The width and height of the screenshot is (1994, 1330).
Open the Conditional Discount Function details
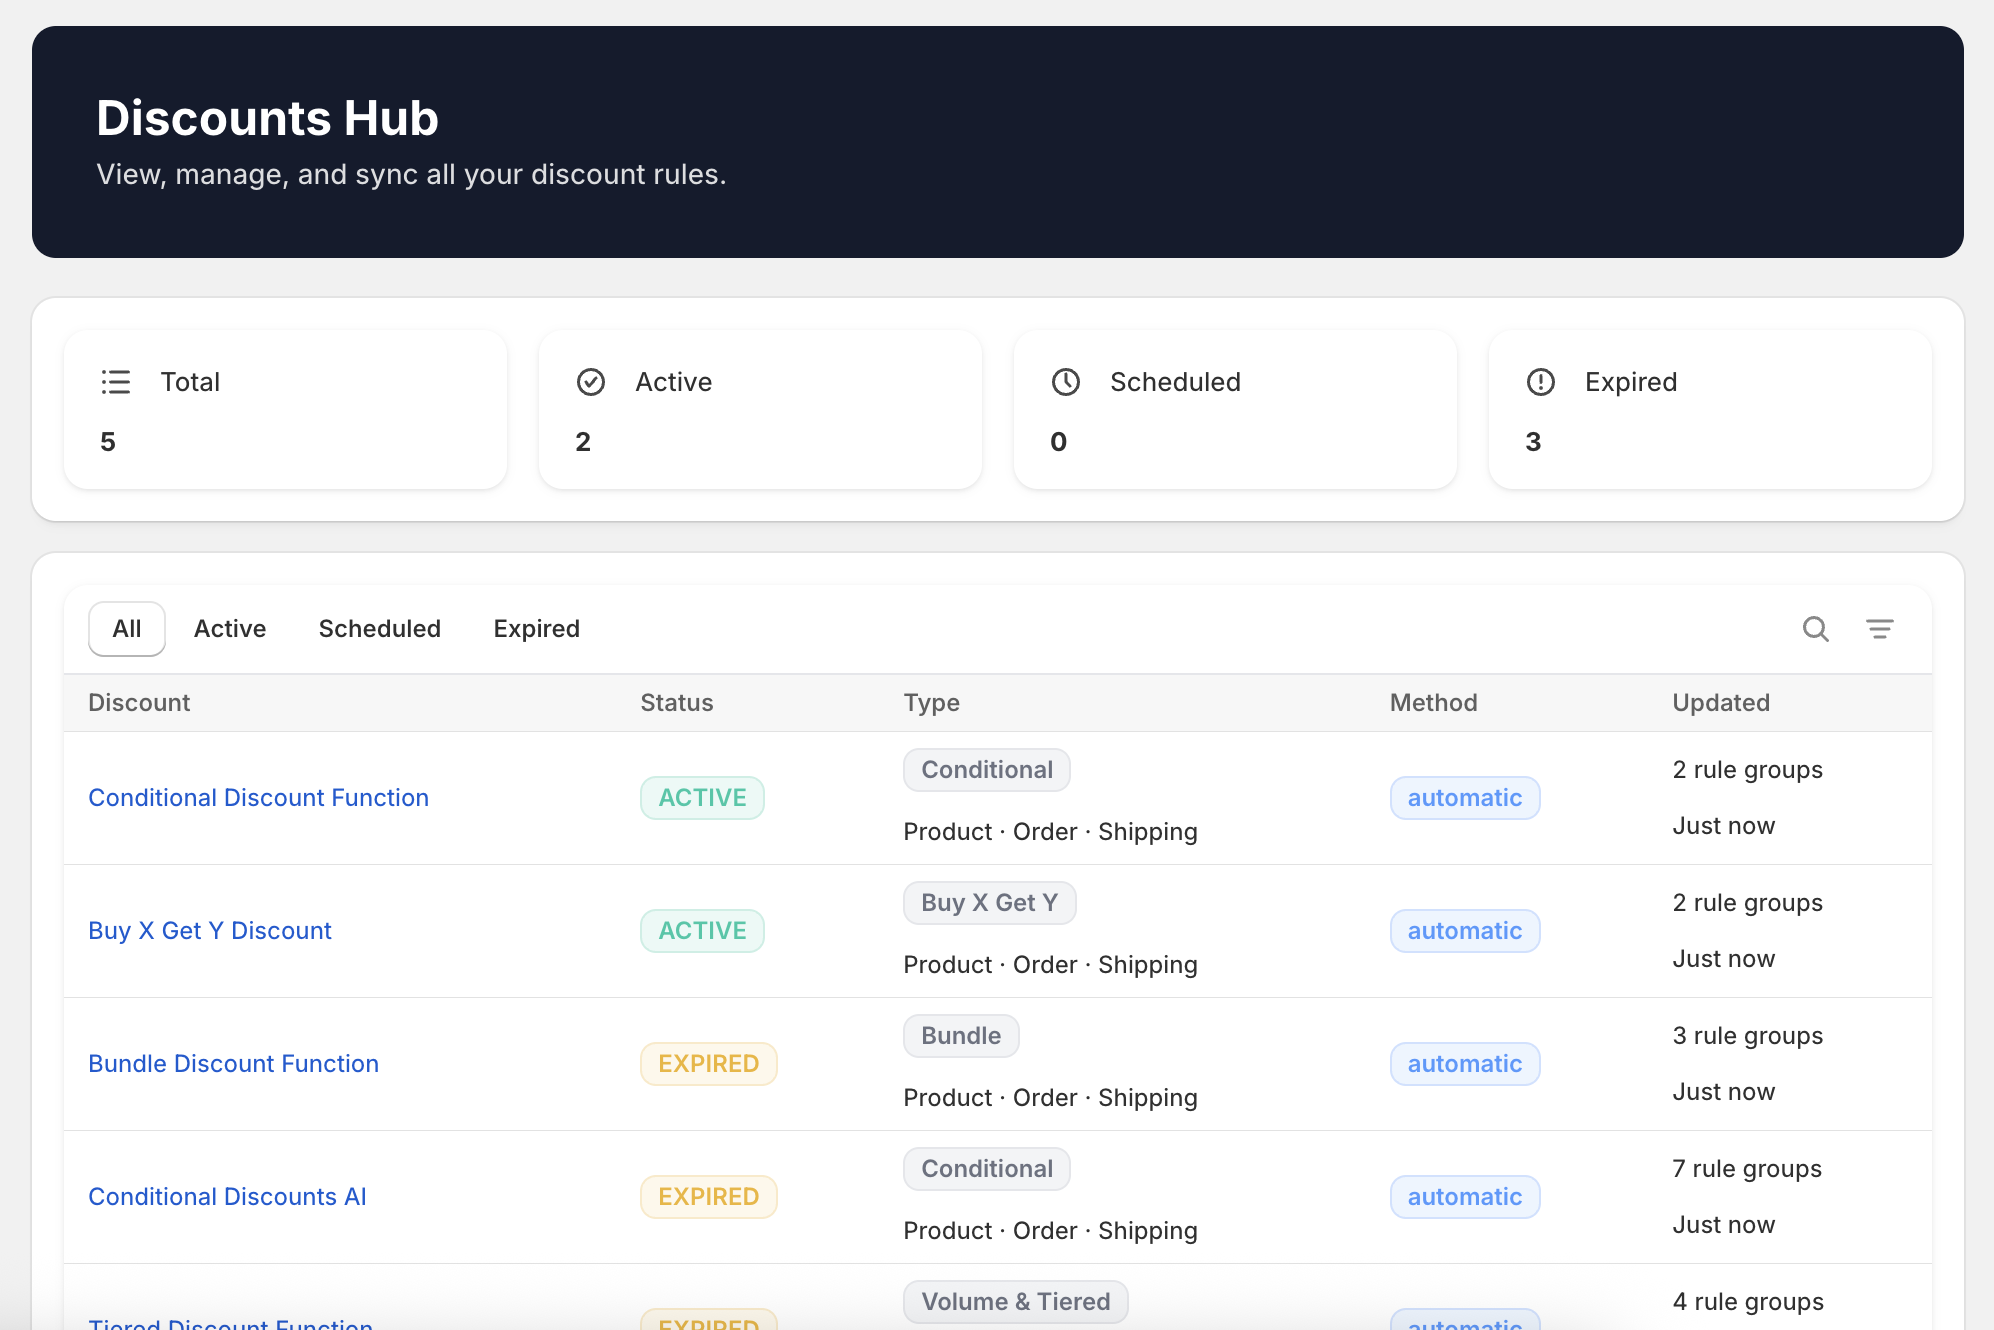pos(258,797)
